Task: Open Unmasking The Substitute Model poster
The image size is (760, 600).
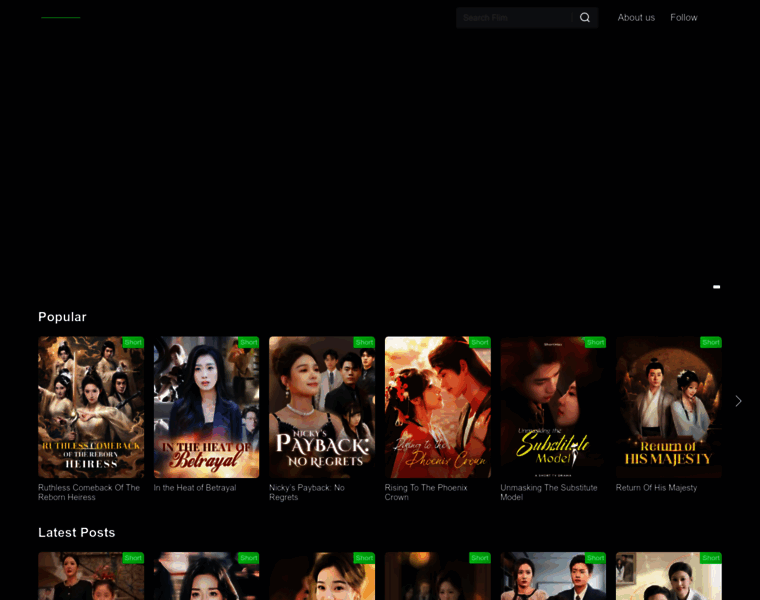Action: pyautogui.click(x=553, y=407)
